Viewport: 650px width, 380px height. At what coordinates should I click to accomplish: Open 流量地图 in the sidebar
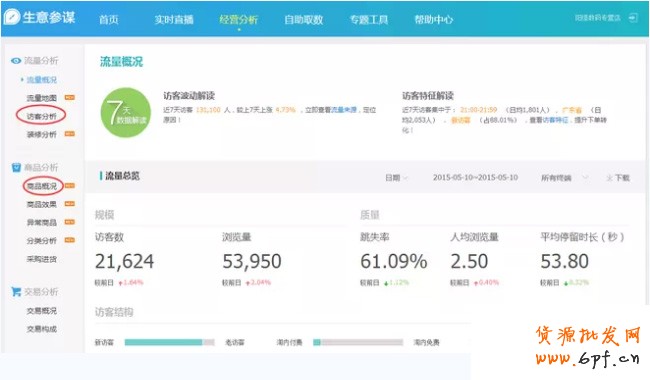click(41, 98)
